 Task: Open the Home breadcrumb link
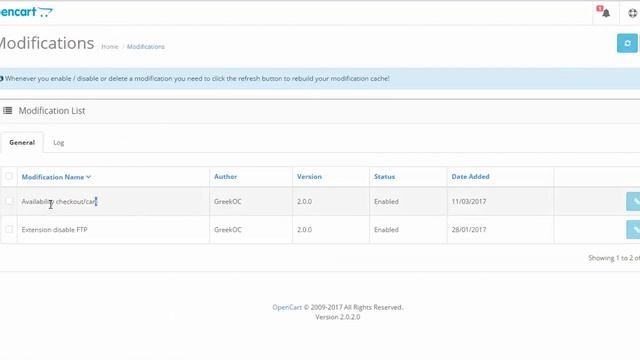pyautogui.click(x=109, y=47)
